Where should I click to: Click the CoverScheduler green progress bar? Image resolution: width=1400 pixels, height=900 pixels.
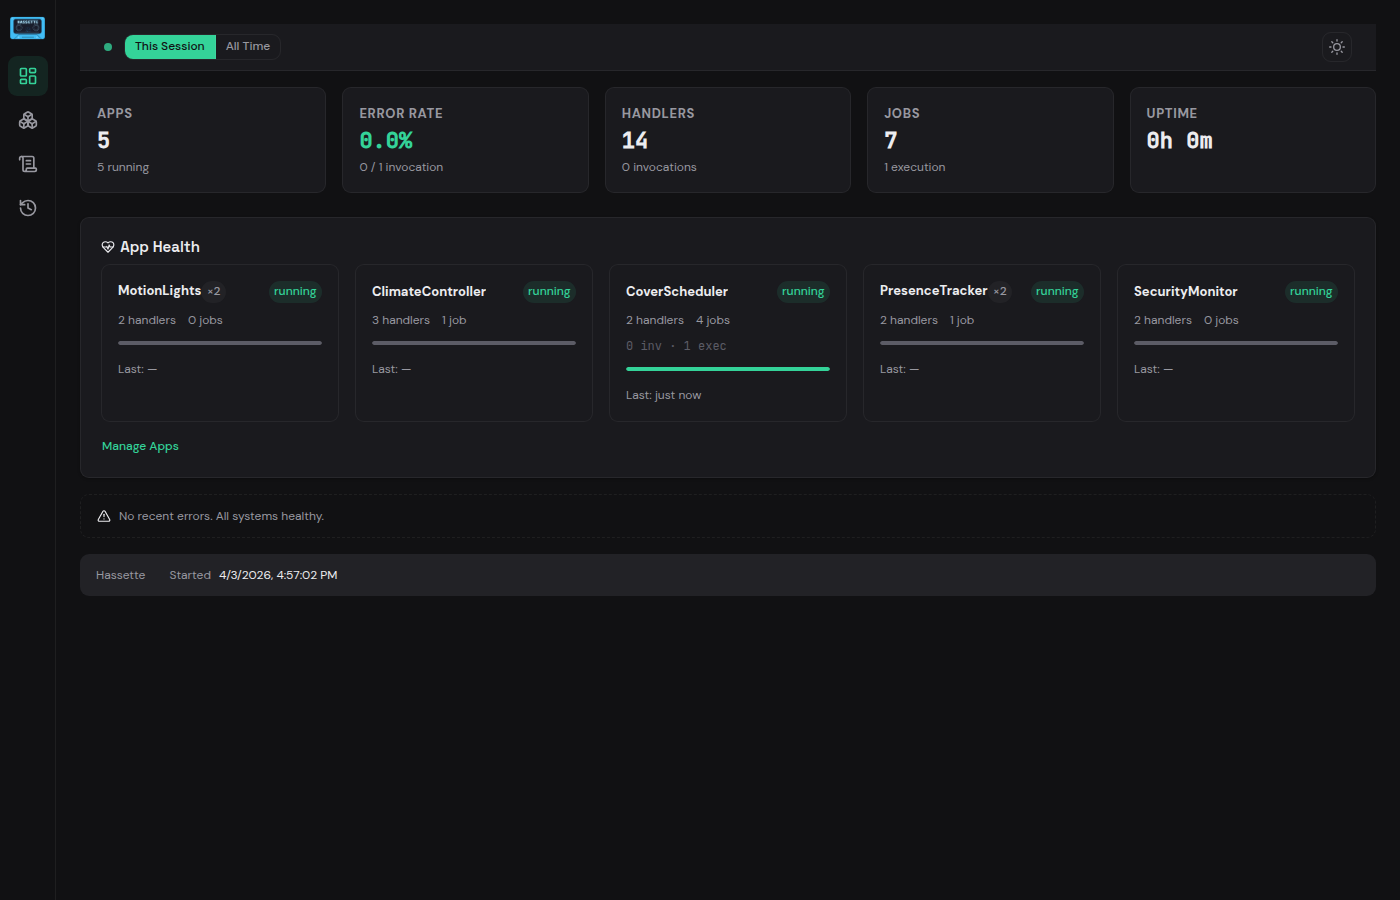coord(727,368)
